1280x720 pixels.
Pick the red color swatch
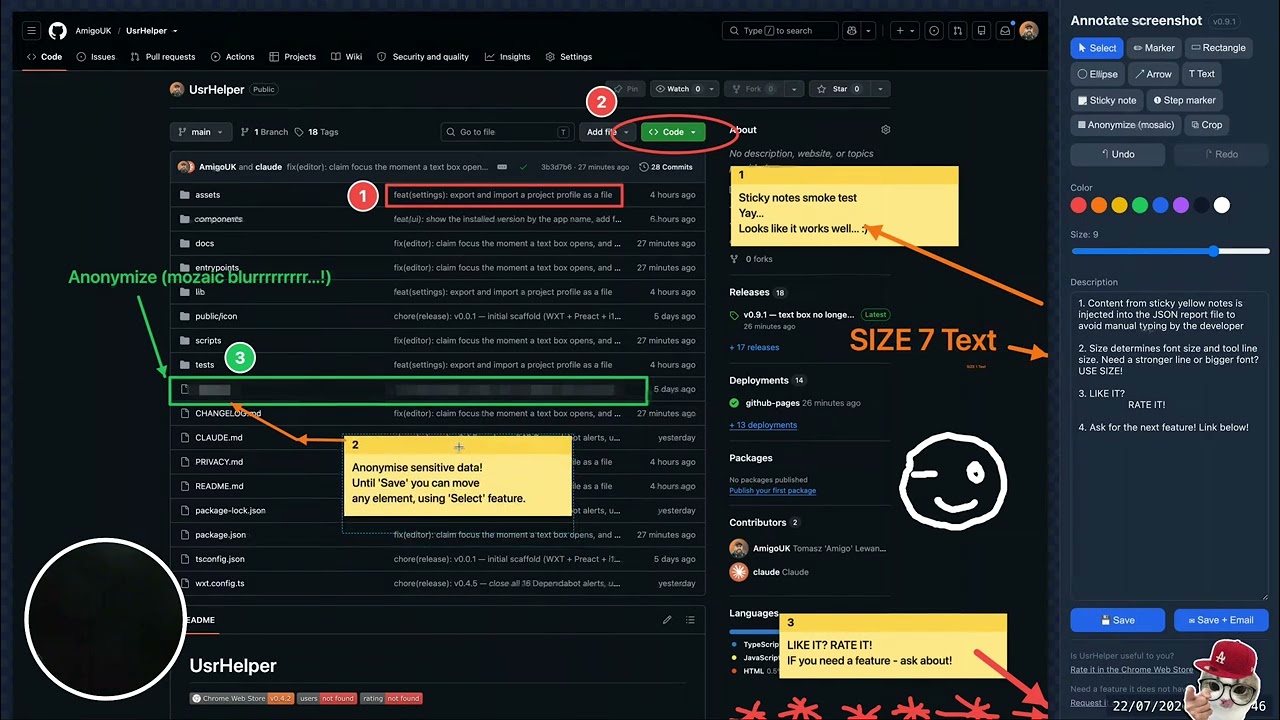(1078, 205)
